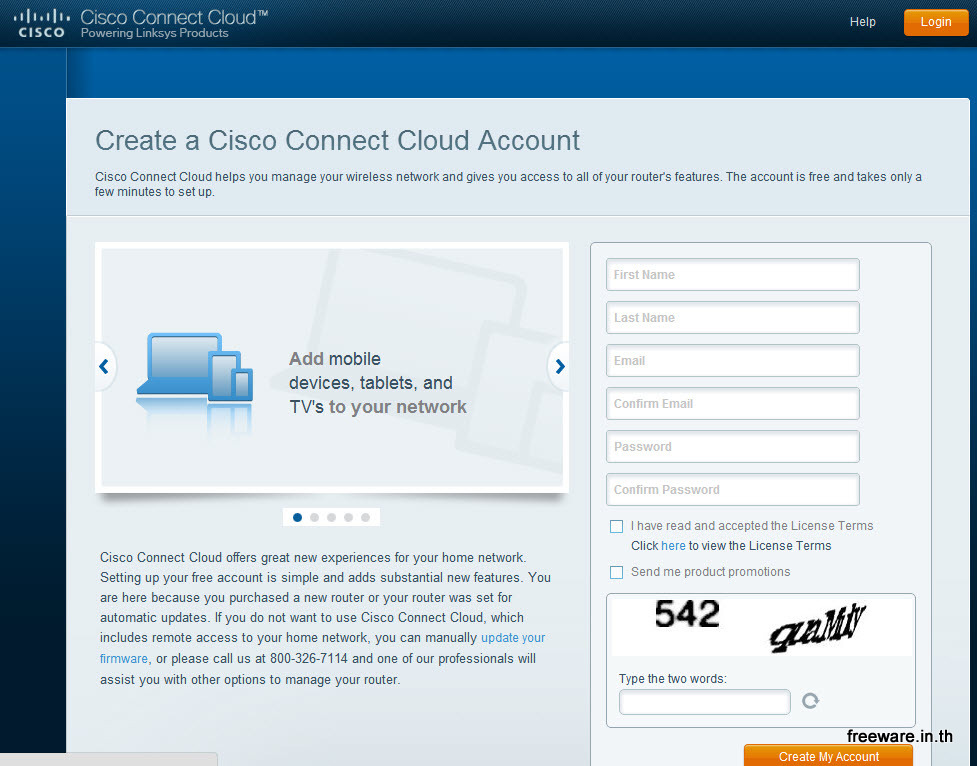This screenshot has height=766, width=977.
Task: Focus the First Name field
Action: pyautogui.click(x=733, y=275)
